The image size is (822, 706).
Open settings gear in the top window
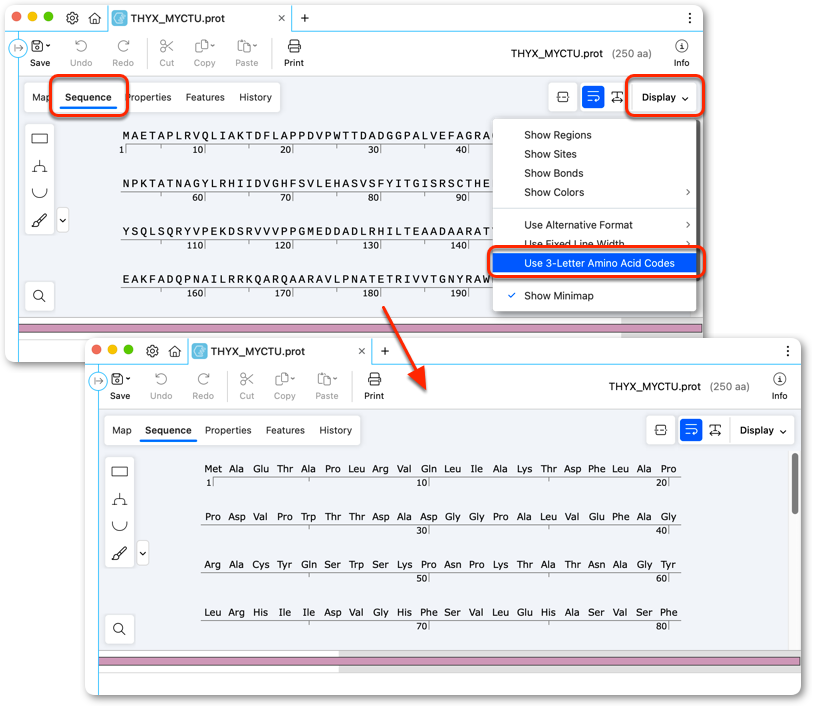click(x=72, y=18)
